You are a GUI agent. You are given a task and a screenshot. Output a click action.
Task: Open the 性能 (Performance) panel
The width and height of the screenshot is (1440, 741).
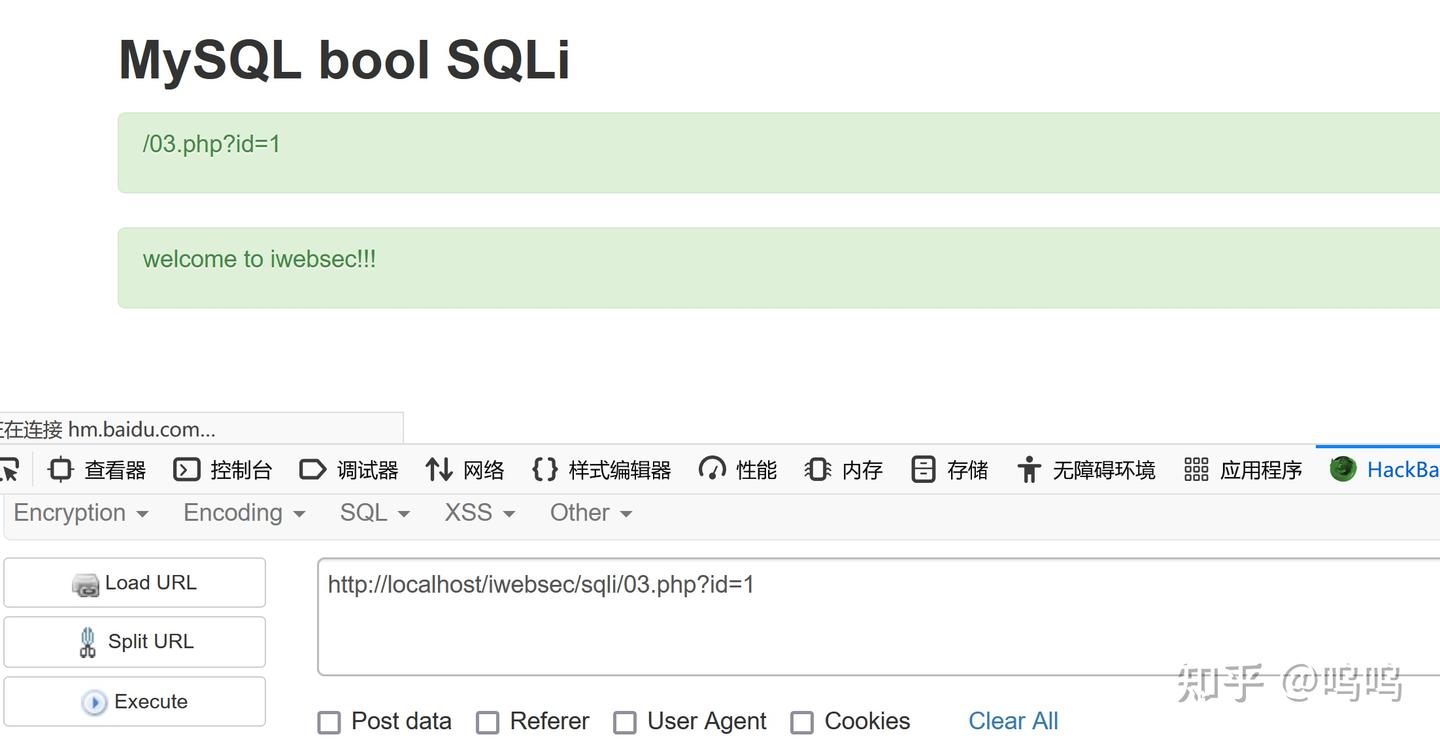pyautogui.click(x=737, y=469)
